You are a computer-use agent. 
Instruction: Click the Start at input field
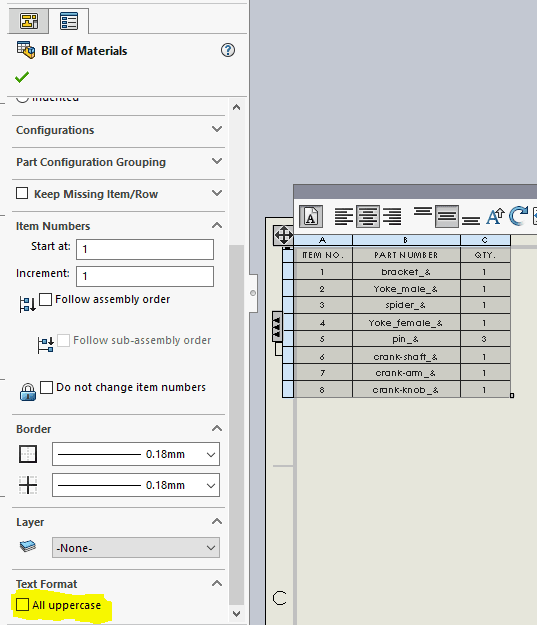(145, 250)
